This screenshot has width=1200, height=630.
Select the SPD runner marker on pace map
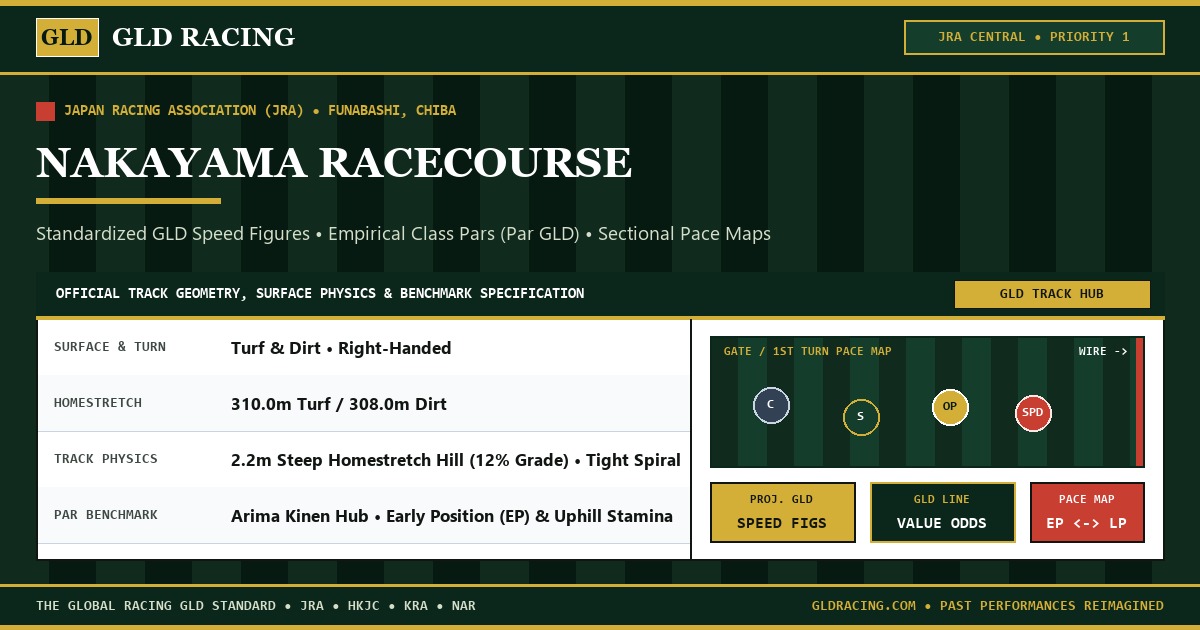click(1033, 413)
